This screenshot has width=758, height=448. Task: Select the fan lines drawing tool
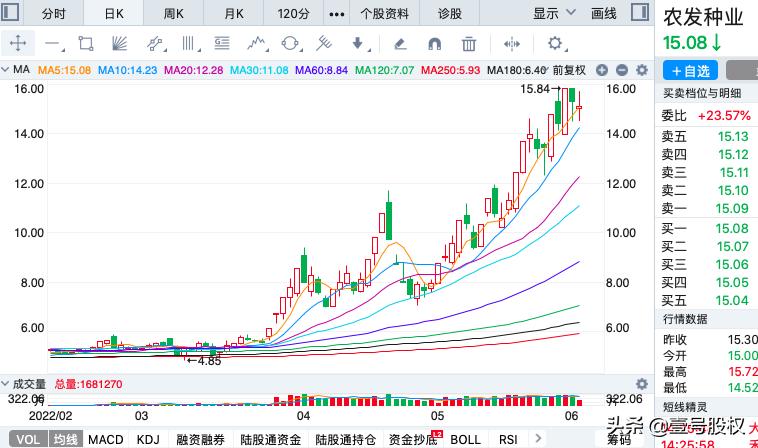tap(119, 43)
